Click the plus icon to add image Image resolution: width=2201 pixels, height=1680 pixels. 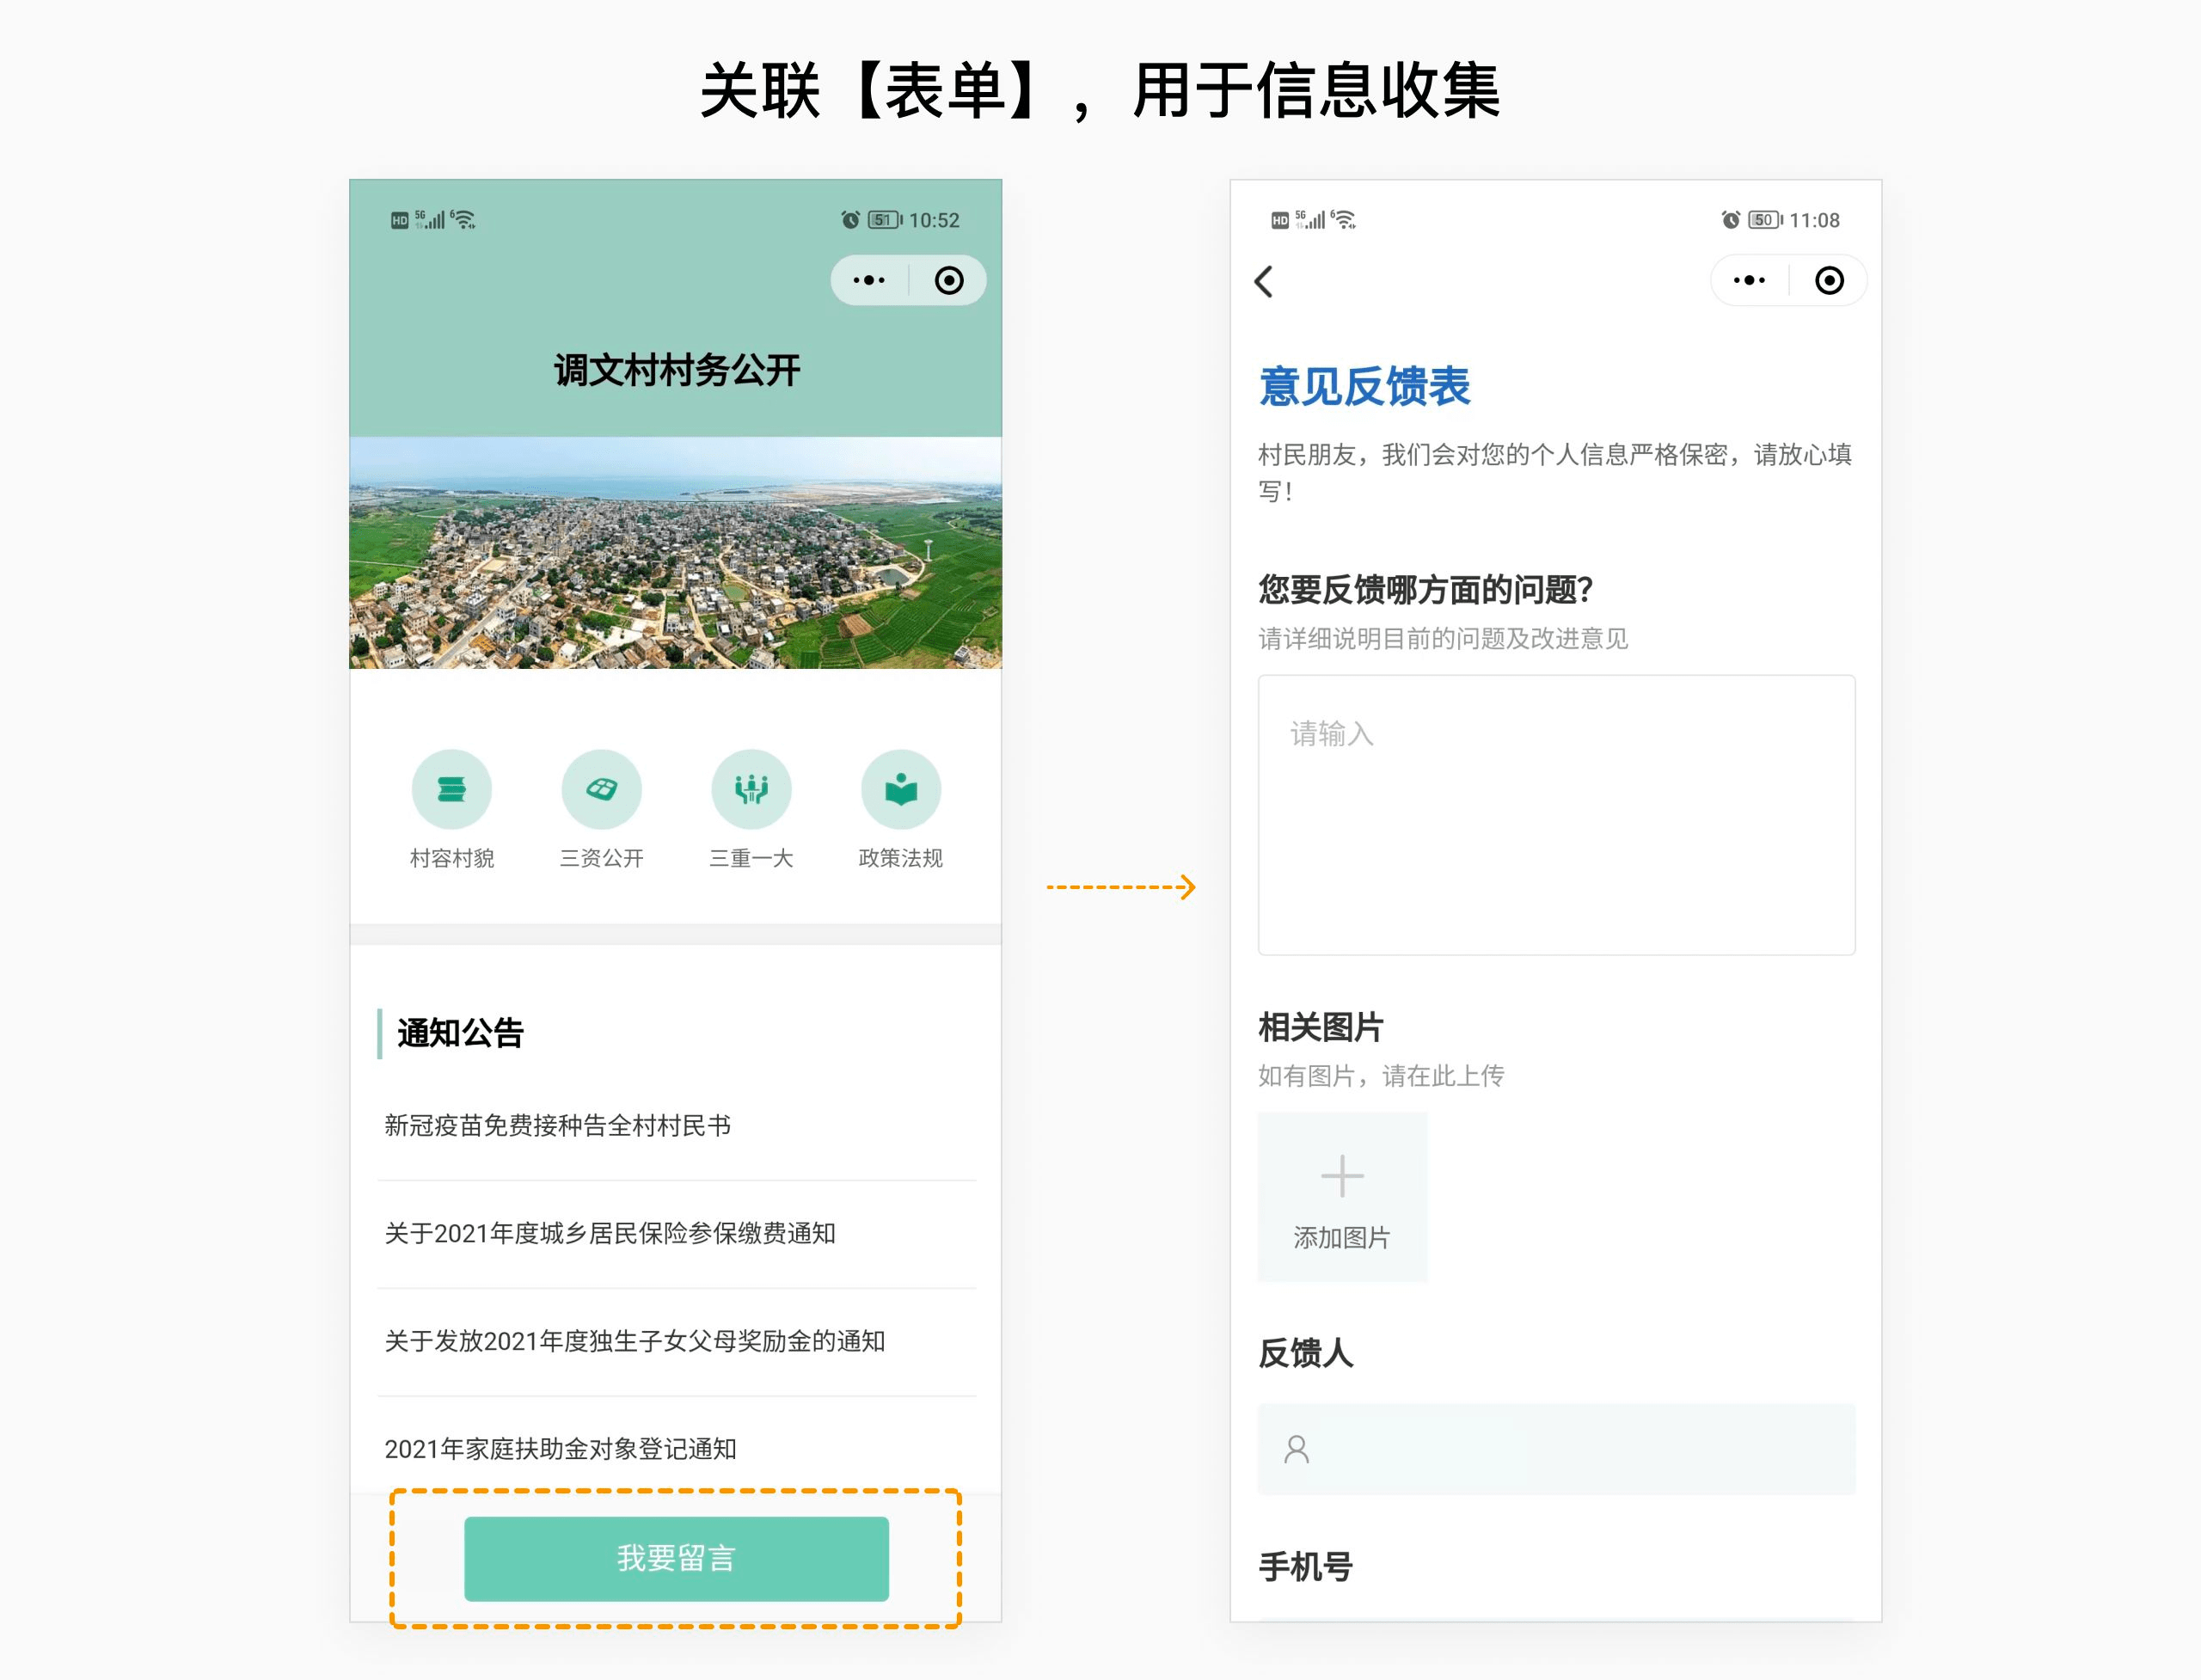coord(1342,1176)
